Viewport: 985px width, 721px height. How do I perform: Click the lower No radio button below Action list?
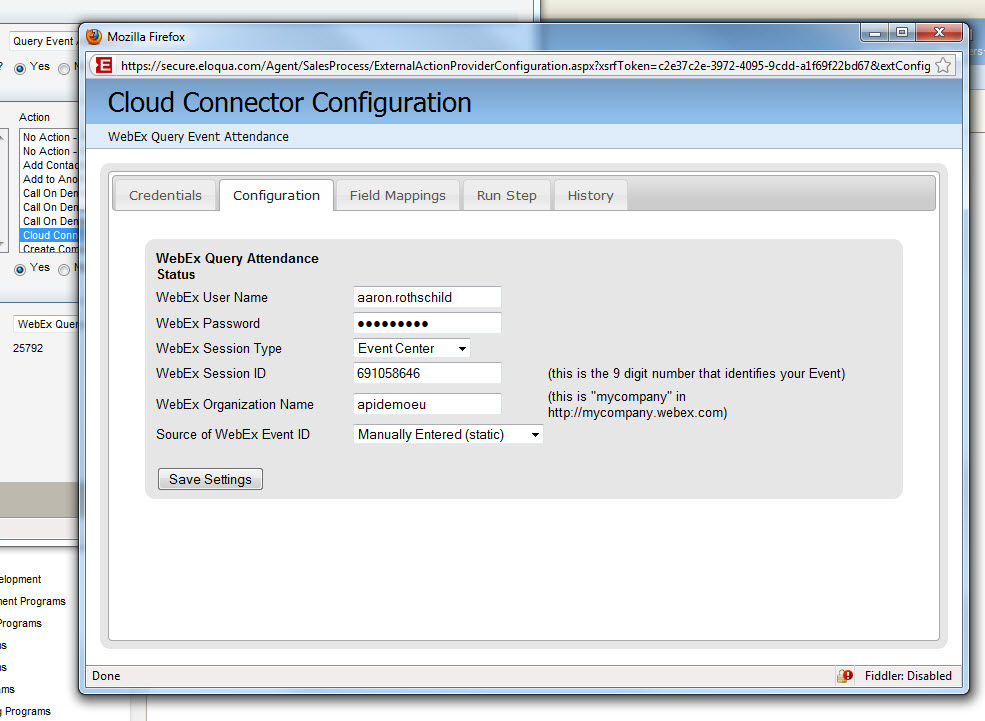tap(64, 269)
